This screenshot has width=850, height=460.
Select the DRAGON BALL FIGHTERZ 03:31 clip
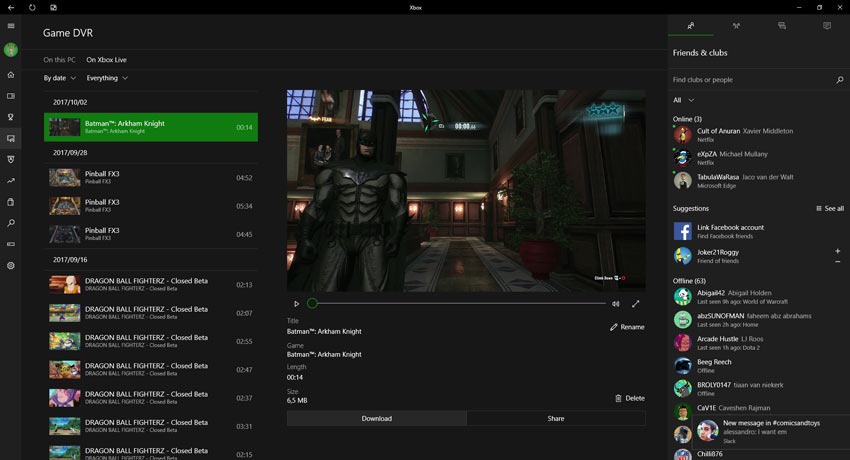pyautogui.click(x=151, y=426)
